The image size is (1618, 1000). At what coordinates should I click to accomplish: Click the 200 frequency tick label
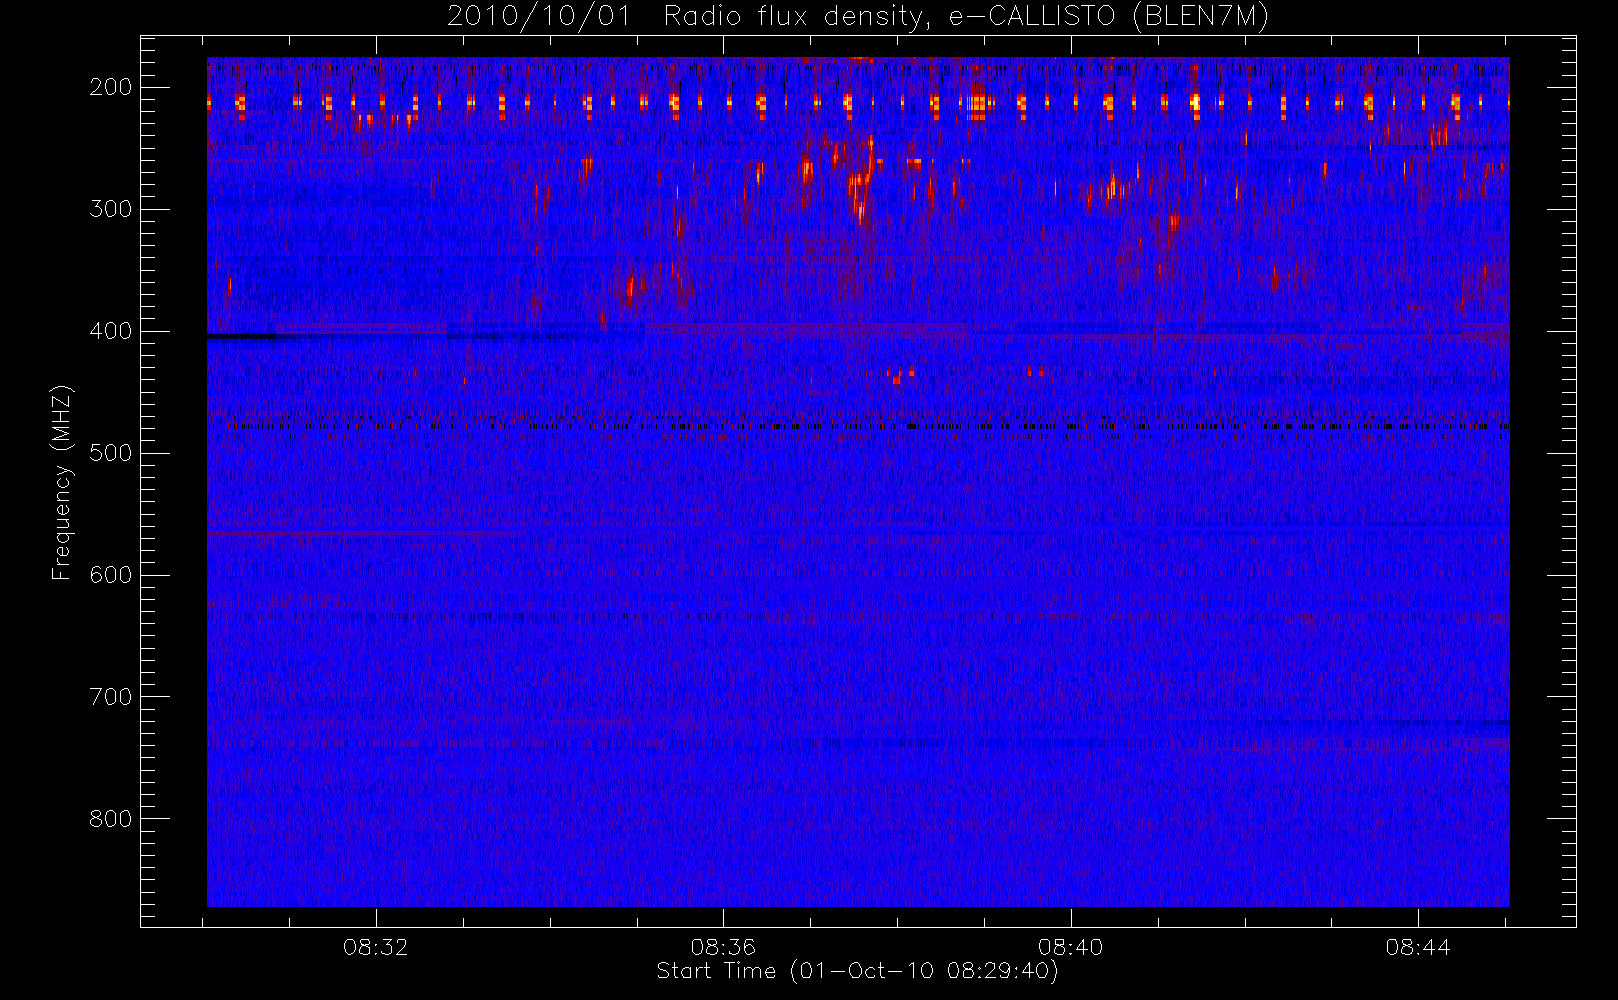[x=111, y=87]
